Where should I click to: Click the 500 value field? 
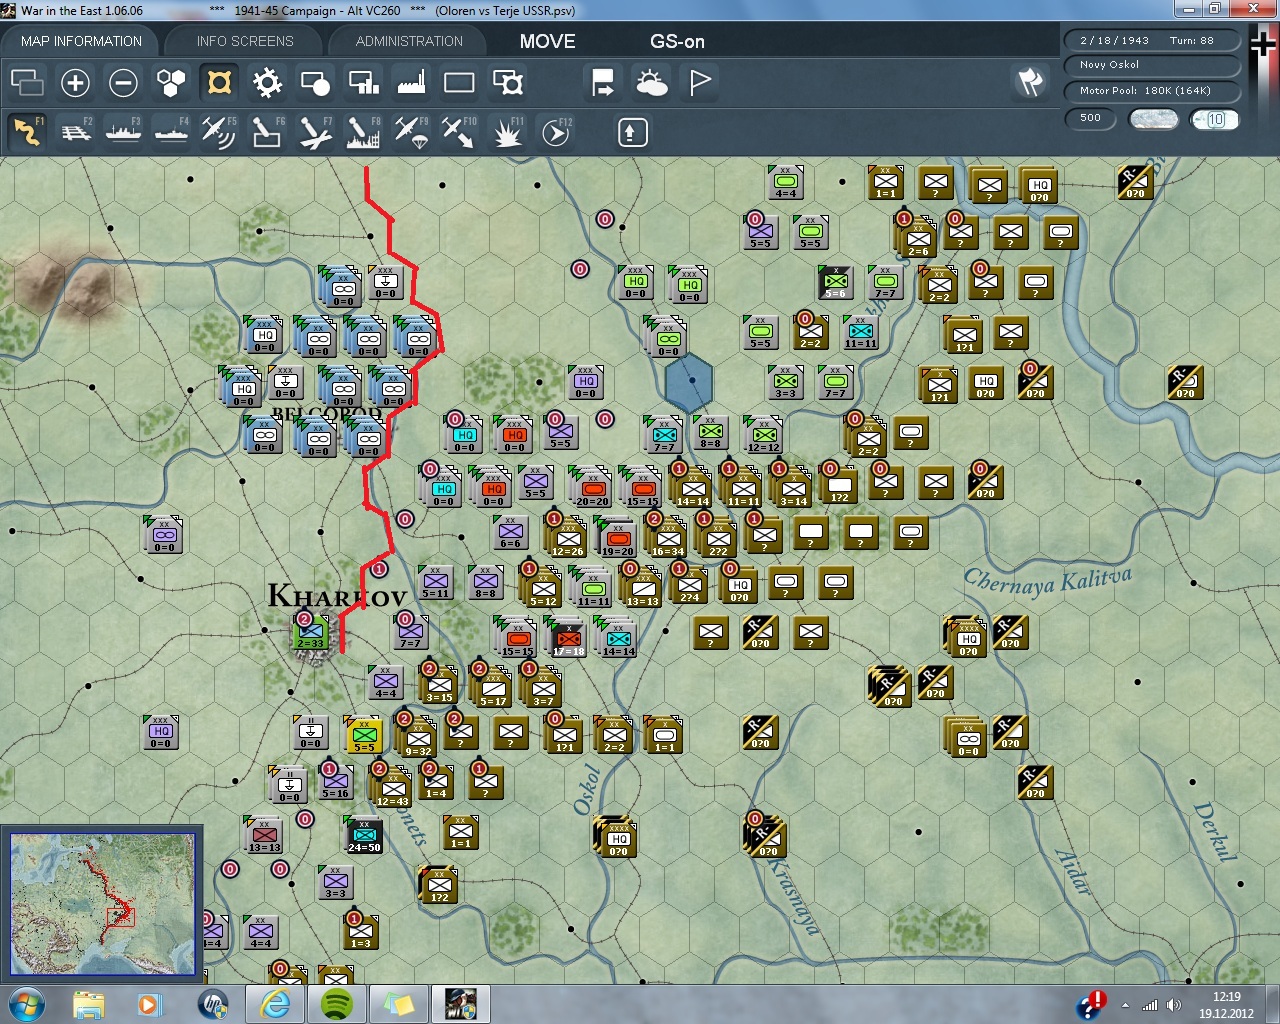tap(1091, 118)
